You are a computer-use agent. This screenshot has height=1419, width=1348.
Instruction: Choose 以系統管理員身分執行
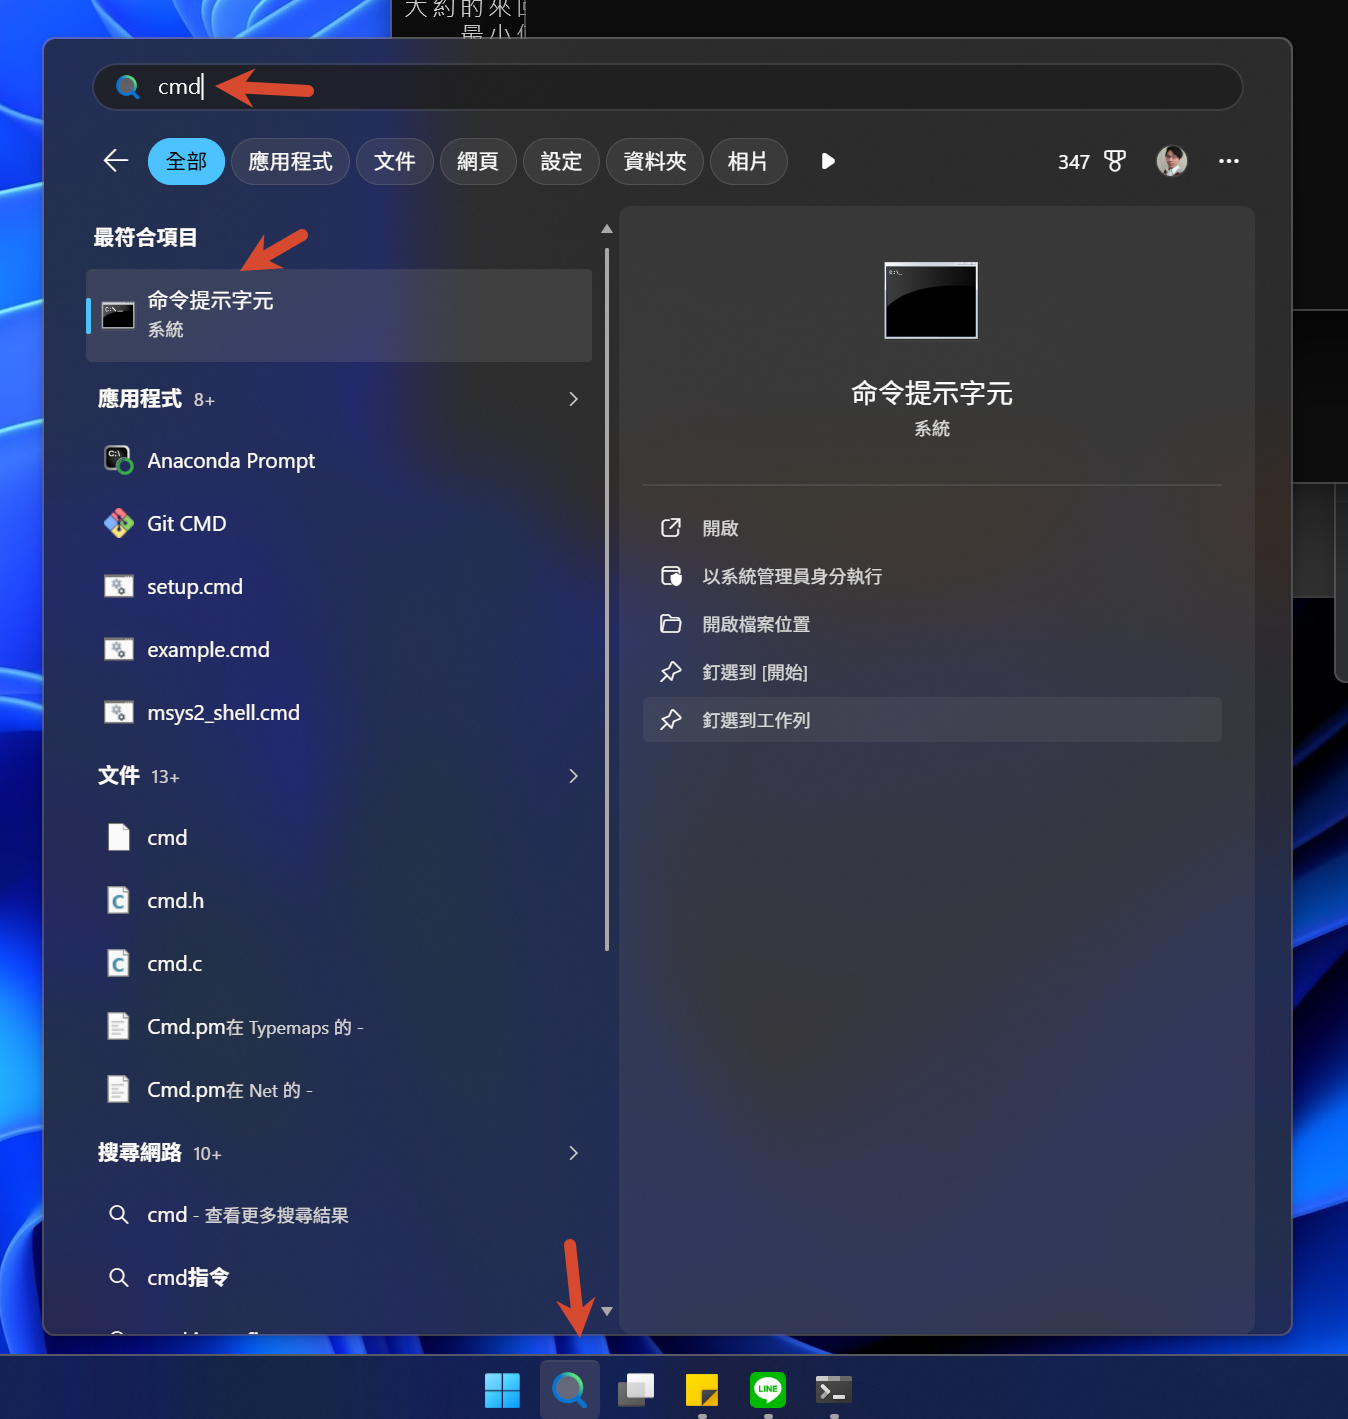click(932, 576)
